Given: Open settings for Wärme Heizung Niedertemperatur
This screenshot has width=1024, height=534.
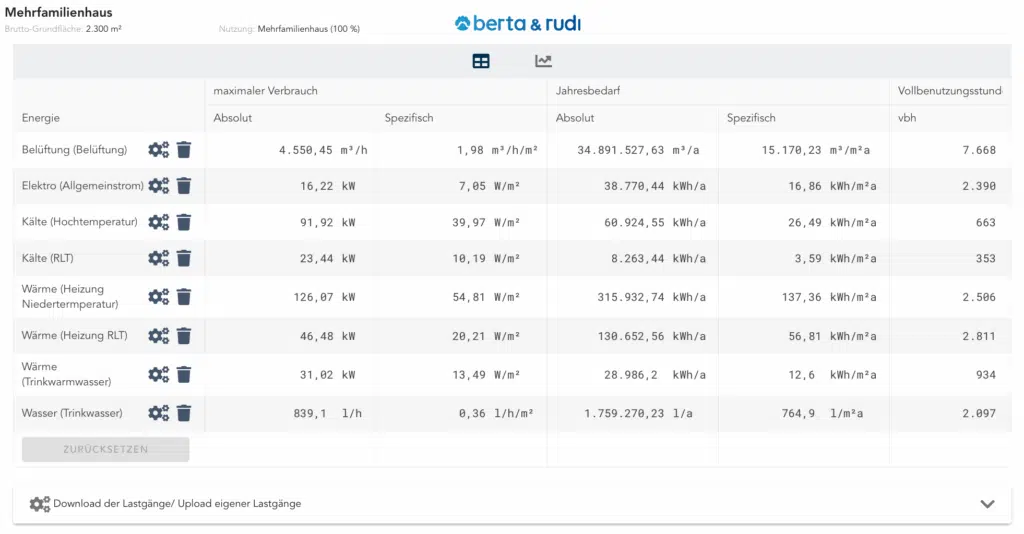Looking at the screenshot, I should coord(158,296).
